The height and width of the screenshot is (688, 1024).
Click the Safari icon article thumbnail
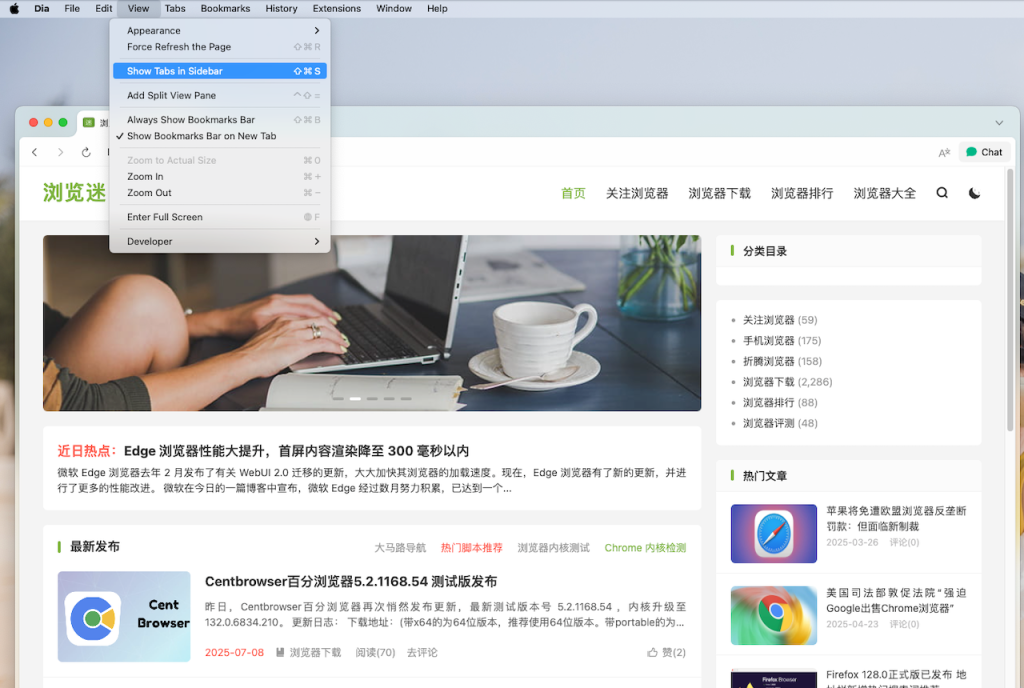[x=773, y=533]
